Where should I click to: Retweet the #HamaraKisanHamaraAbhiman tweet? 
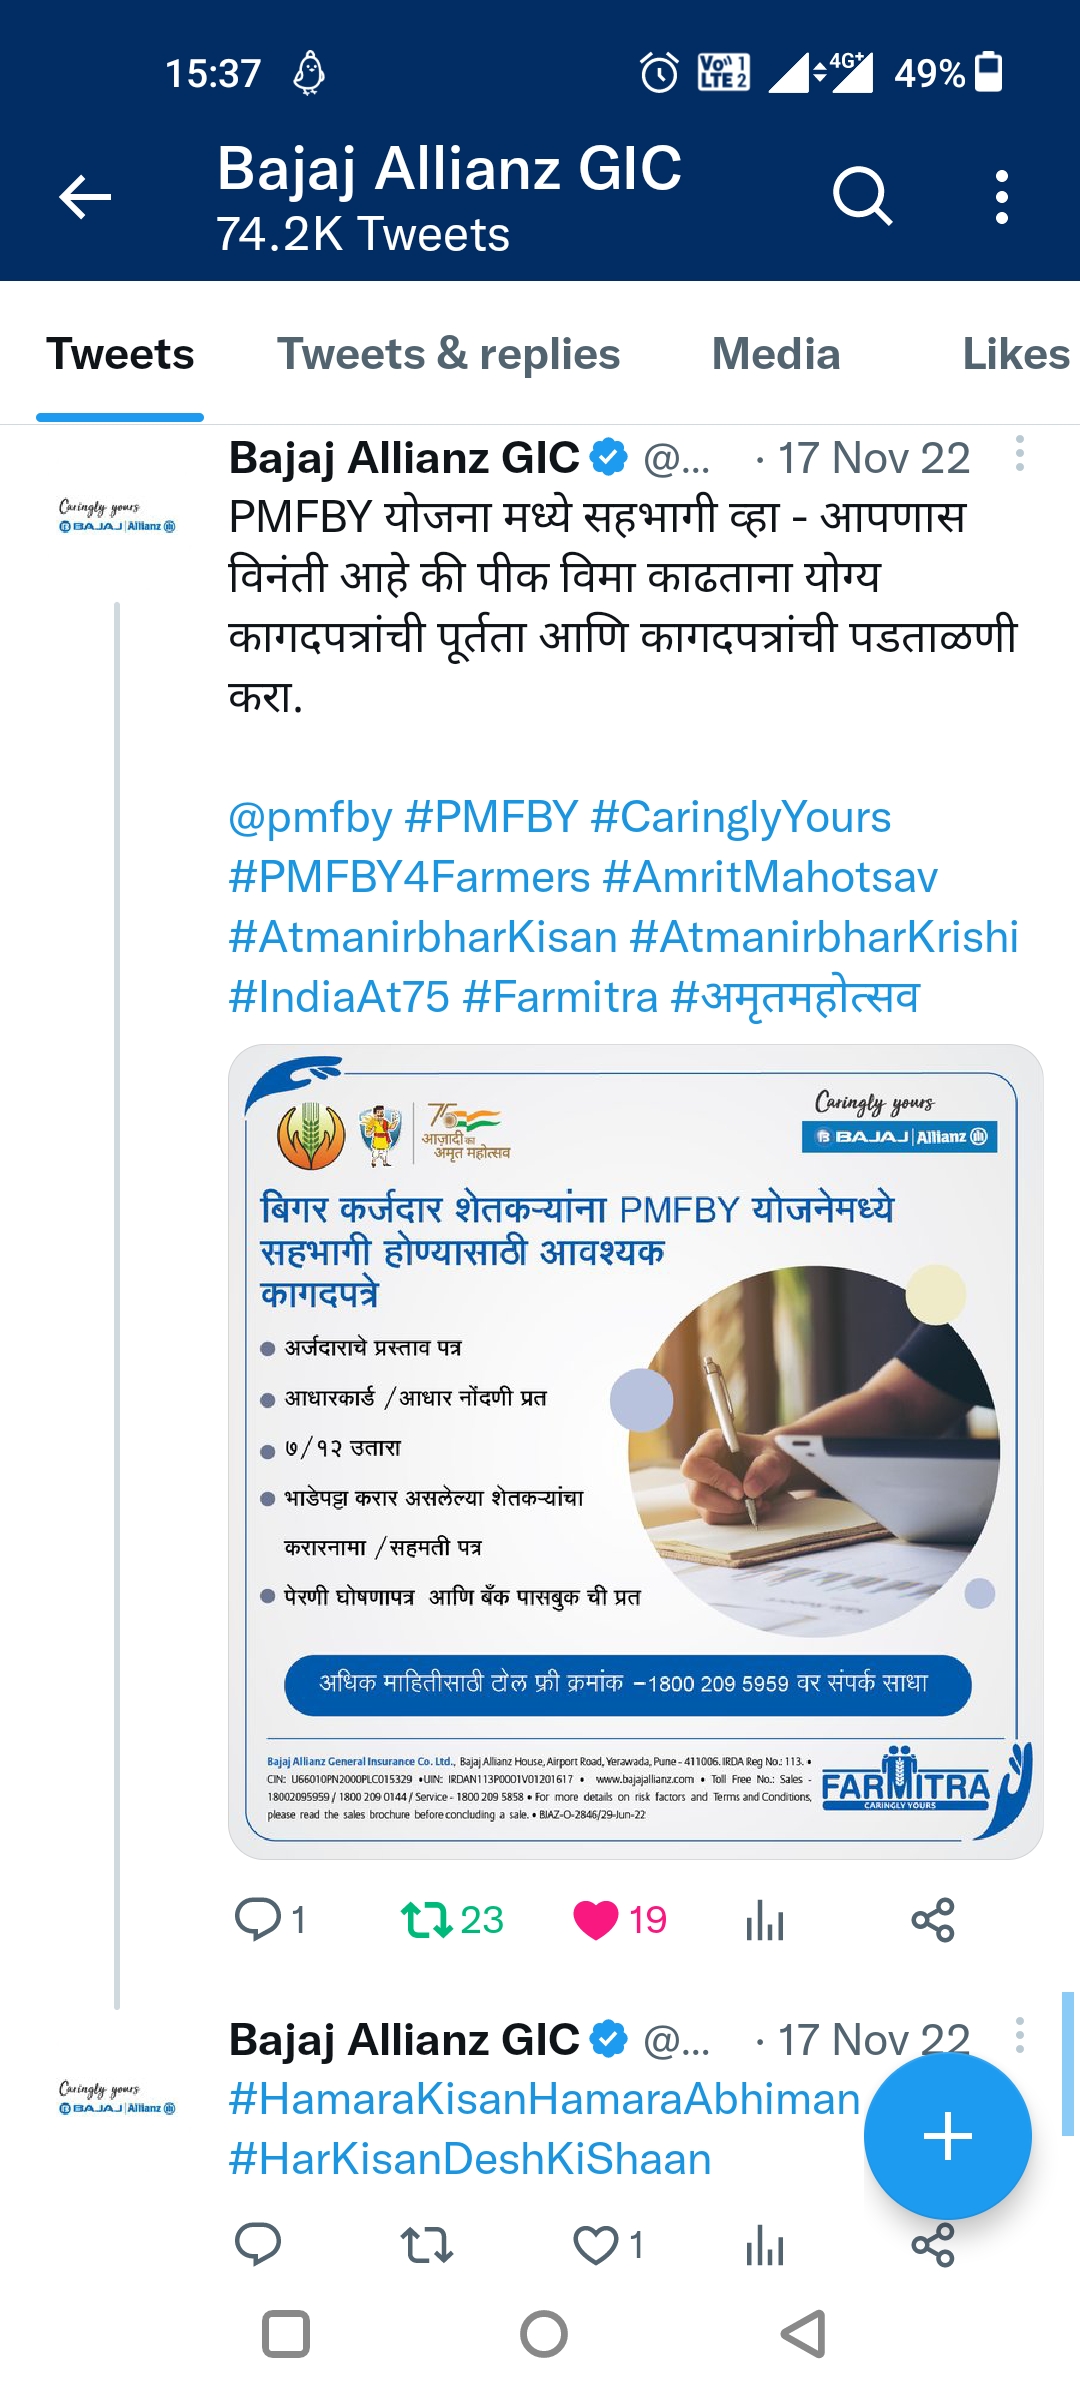click(428, 2246)
